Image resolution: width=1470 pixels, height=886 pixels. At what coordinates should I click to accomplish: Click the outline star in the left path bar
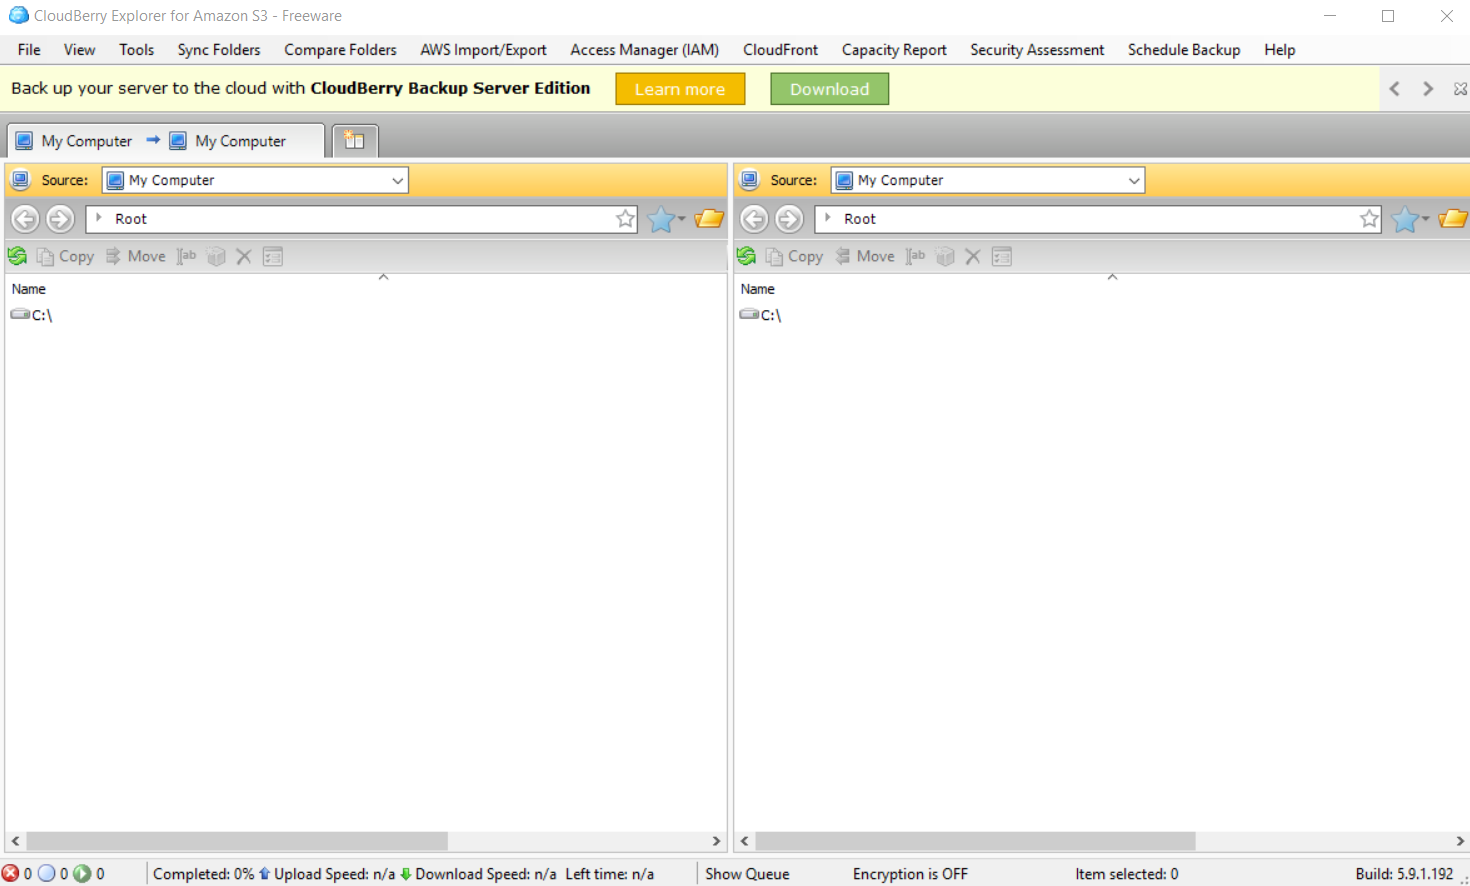[625, 218]
